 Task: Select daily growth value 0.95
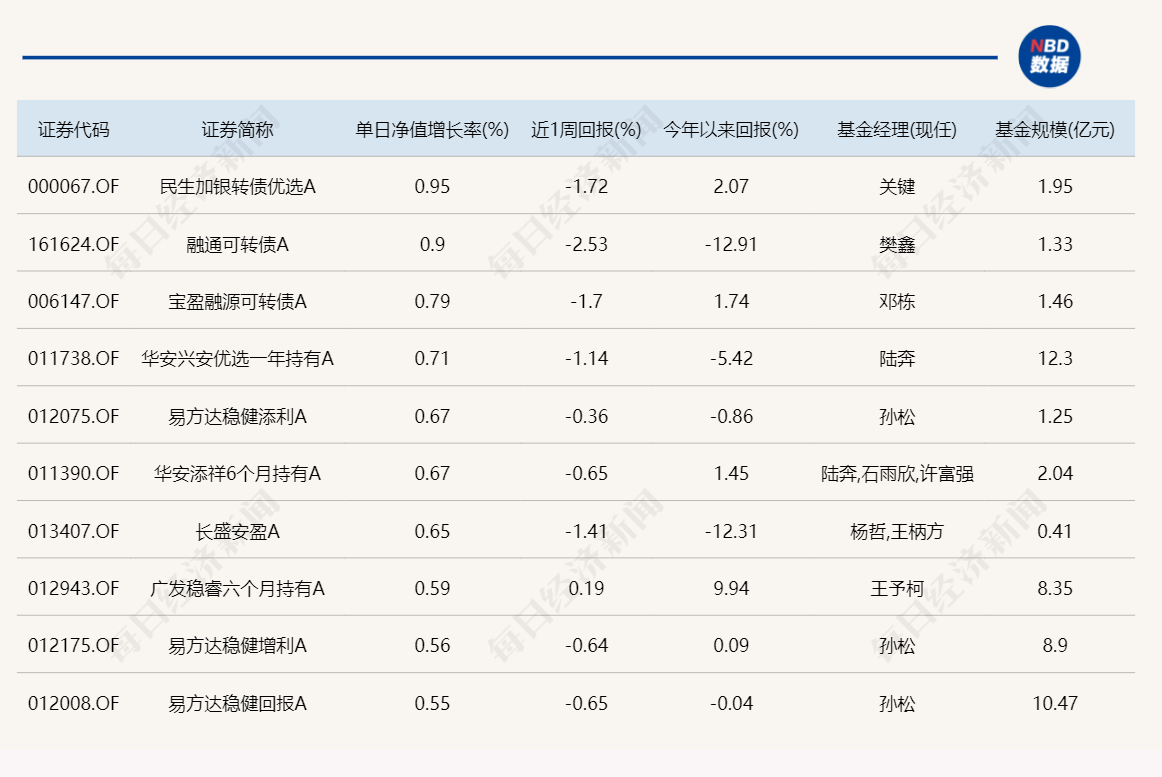pos(432,186)
